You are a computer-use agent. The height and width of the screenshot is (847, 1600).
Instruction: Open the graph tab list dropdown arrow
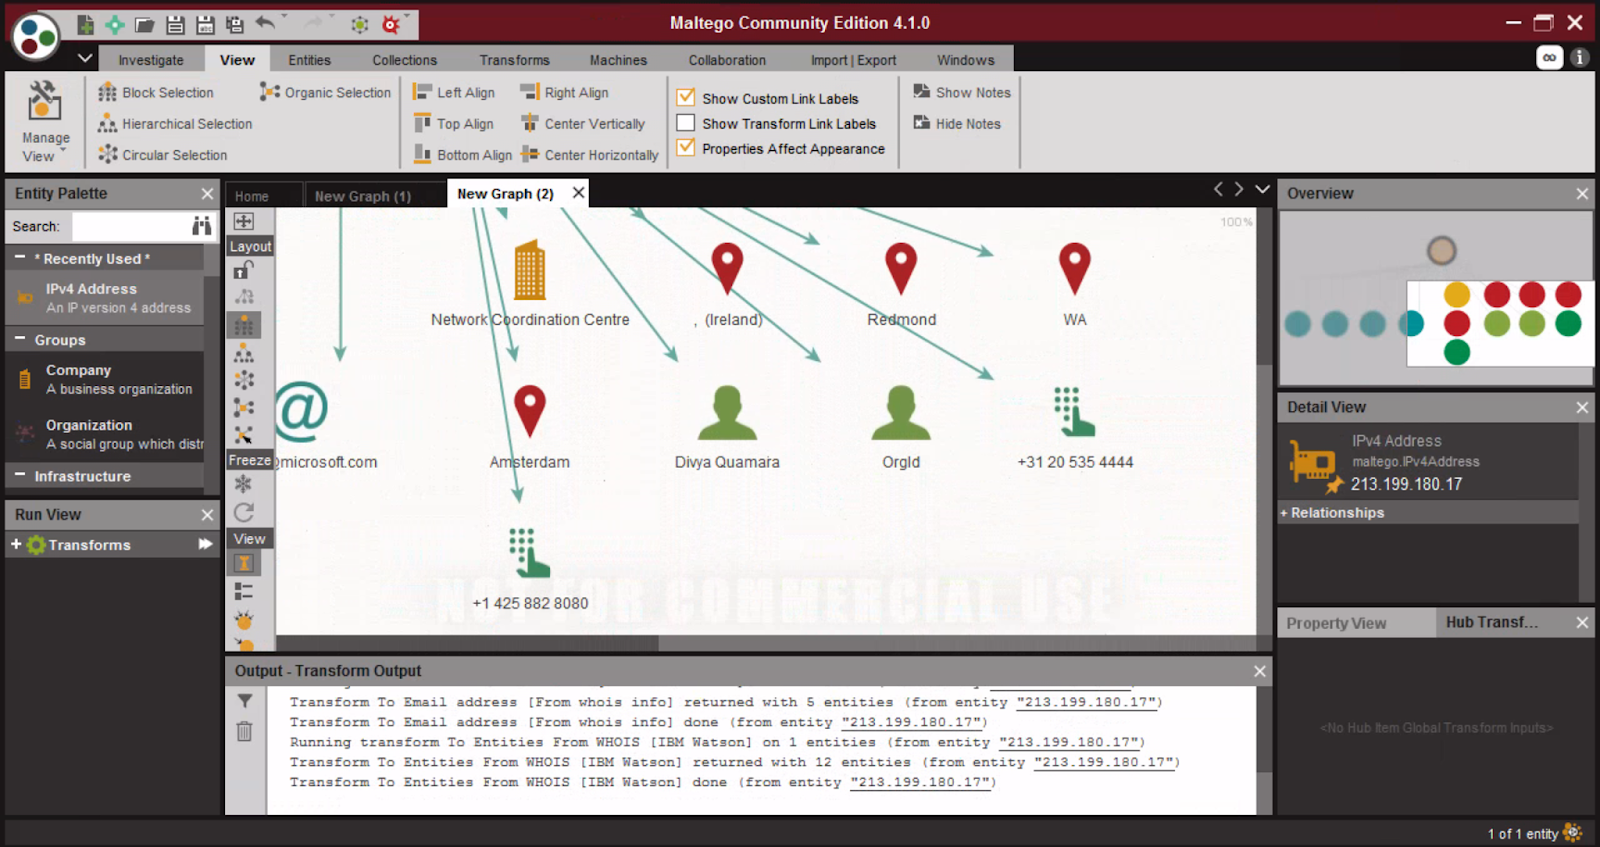[1262, 189]
